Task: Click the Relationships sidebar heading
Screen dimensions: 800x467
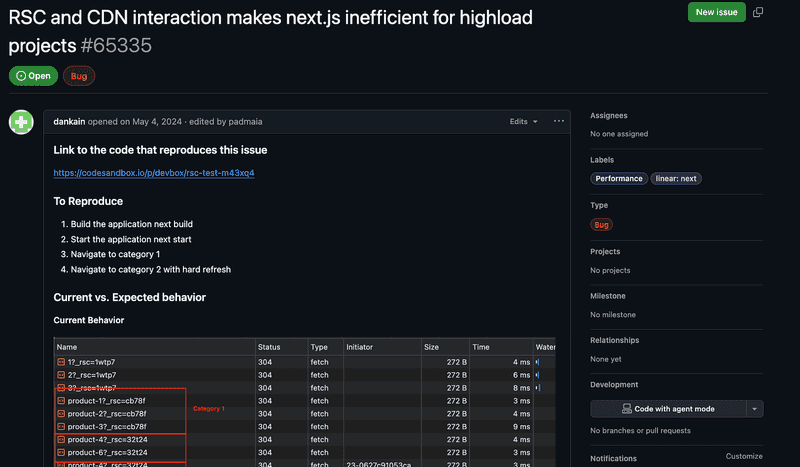Action: point(614,340)
